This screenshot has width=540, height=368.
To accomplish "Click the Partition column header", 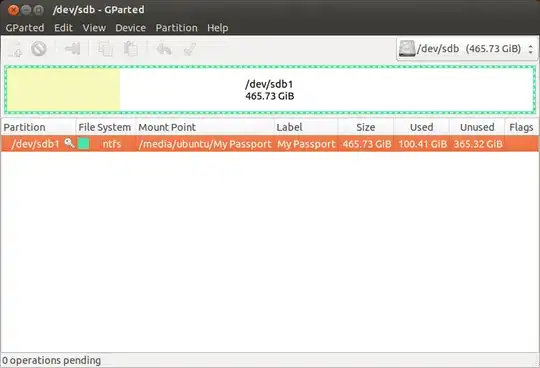I will 38,127.
